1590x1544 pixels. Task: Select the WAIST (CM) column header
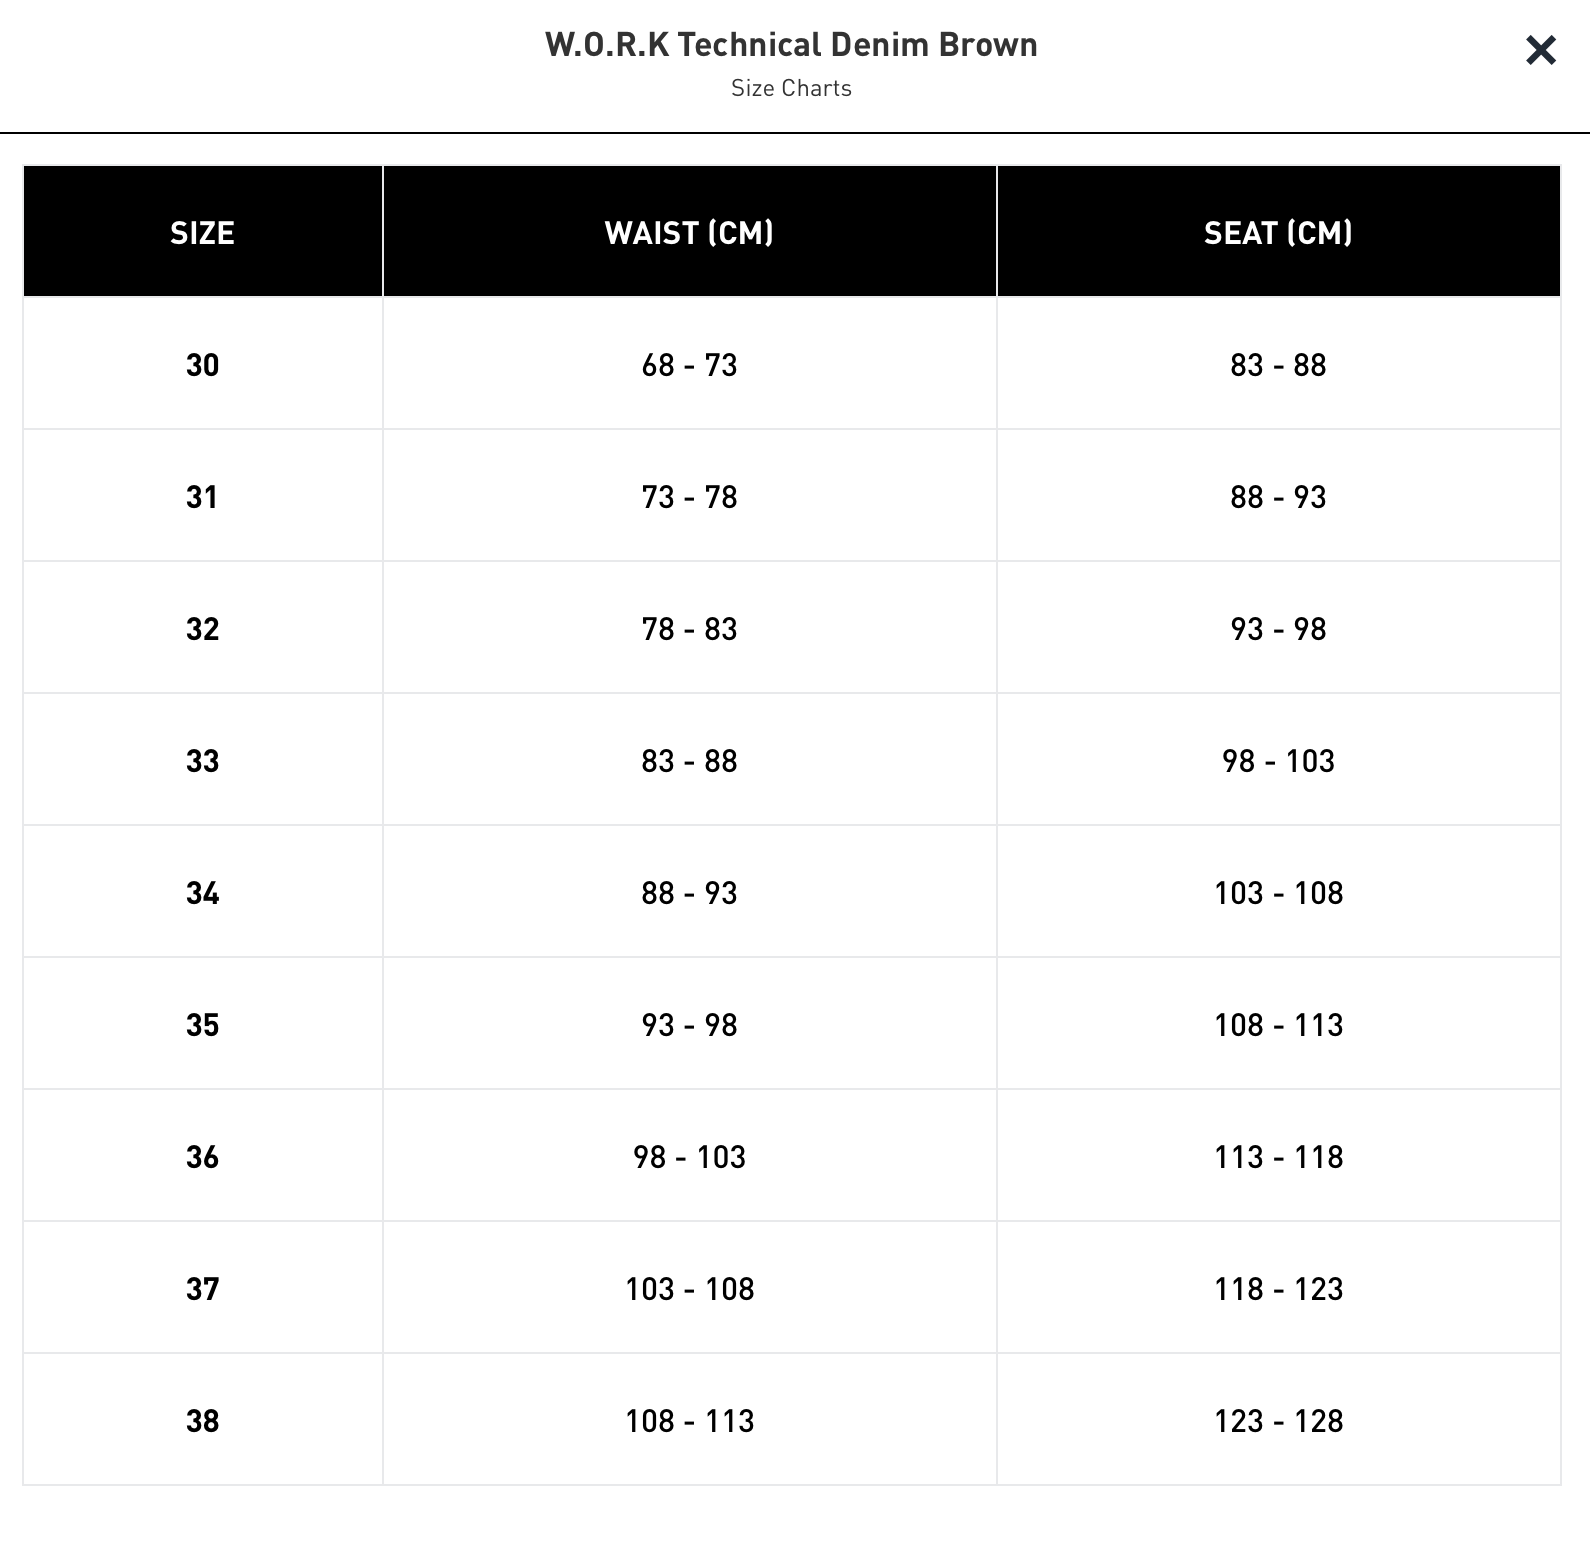coord(689,233)
